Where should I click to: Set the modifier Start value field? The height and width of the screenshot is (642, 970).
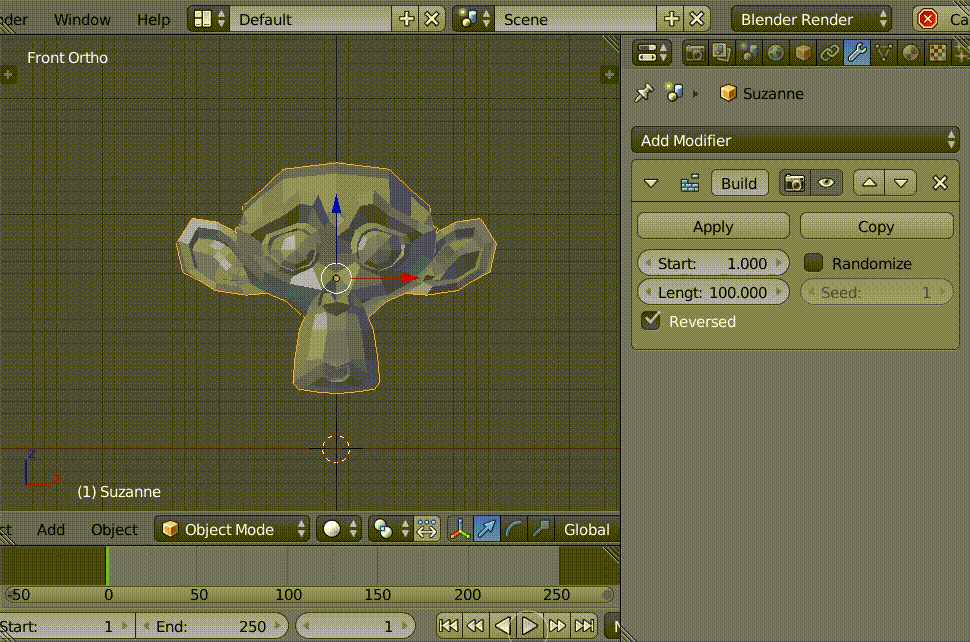(x=713, y=262)
